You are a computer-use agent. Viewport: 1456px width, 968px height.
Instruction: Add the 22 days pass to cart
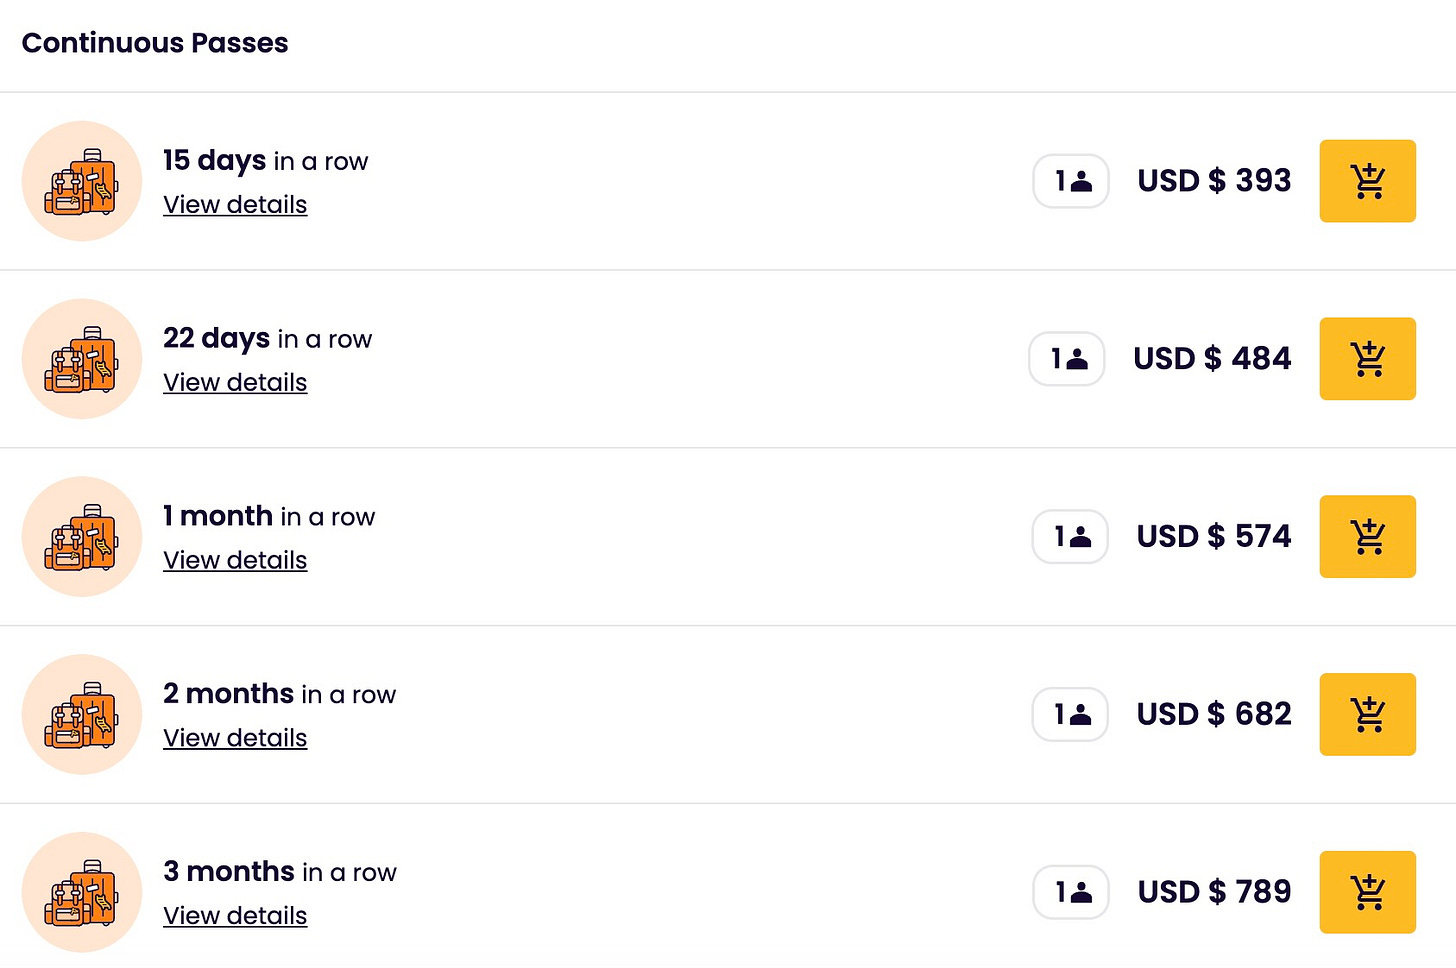click(x=1367, y=359)
